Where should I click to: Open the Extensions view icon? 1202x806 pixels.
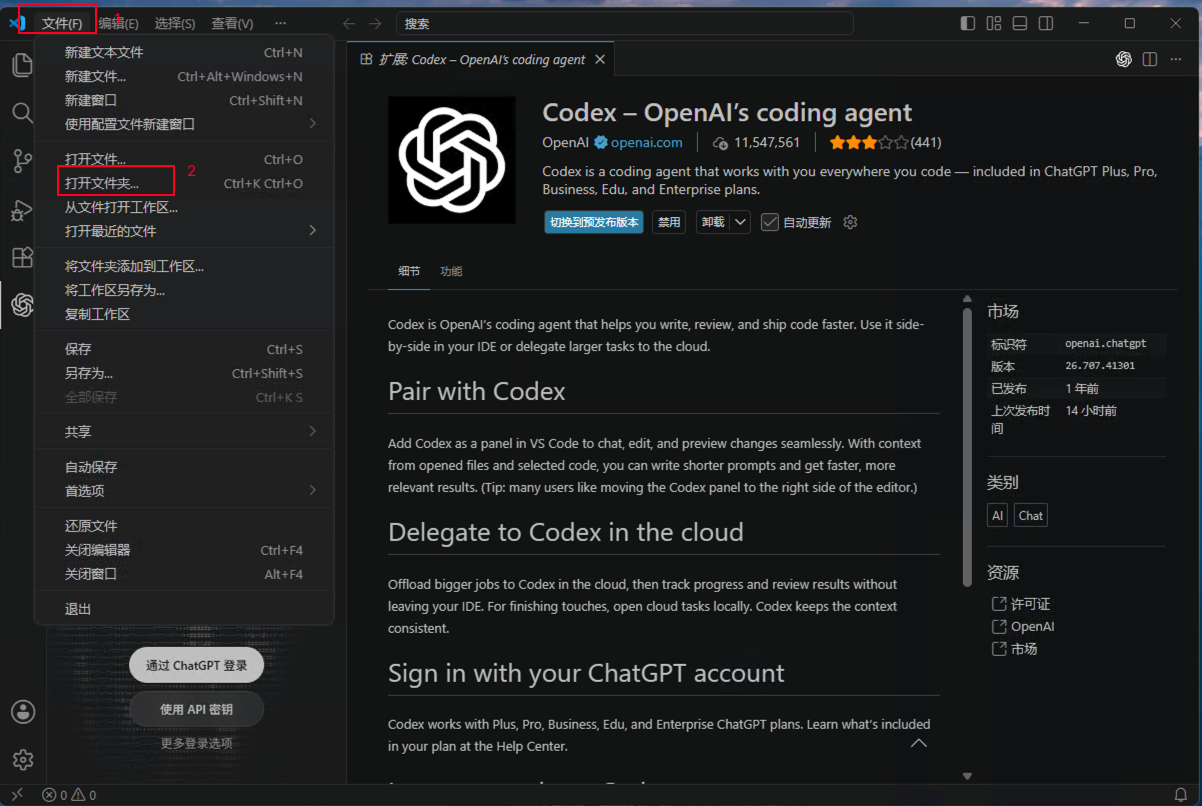tap(22, 257)
